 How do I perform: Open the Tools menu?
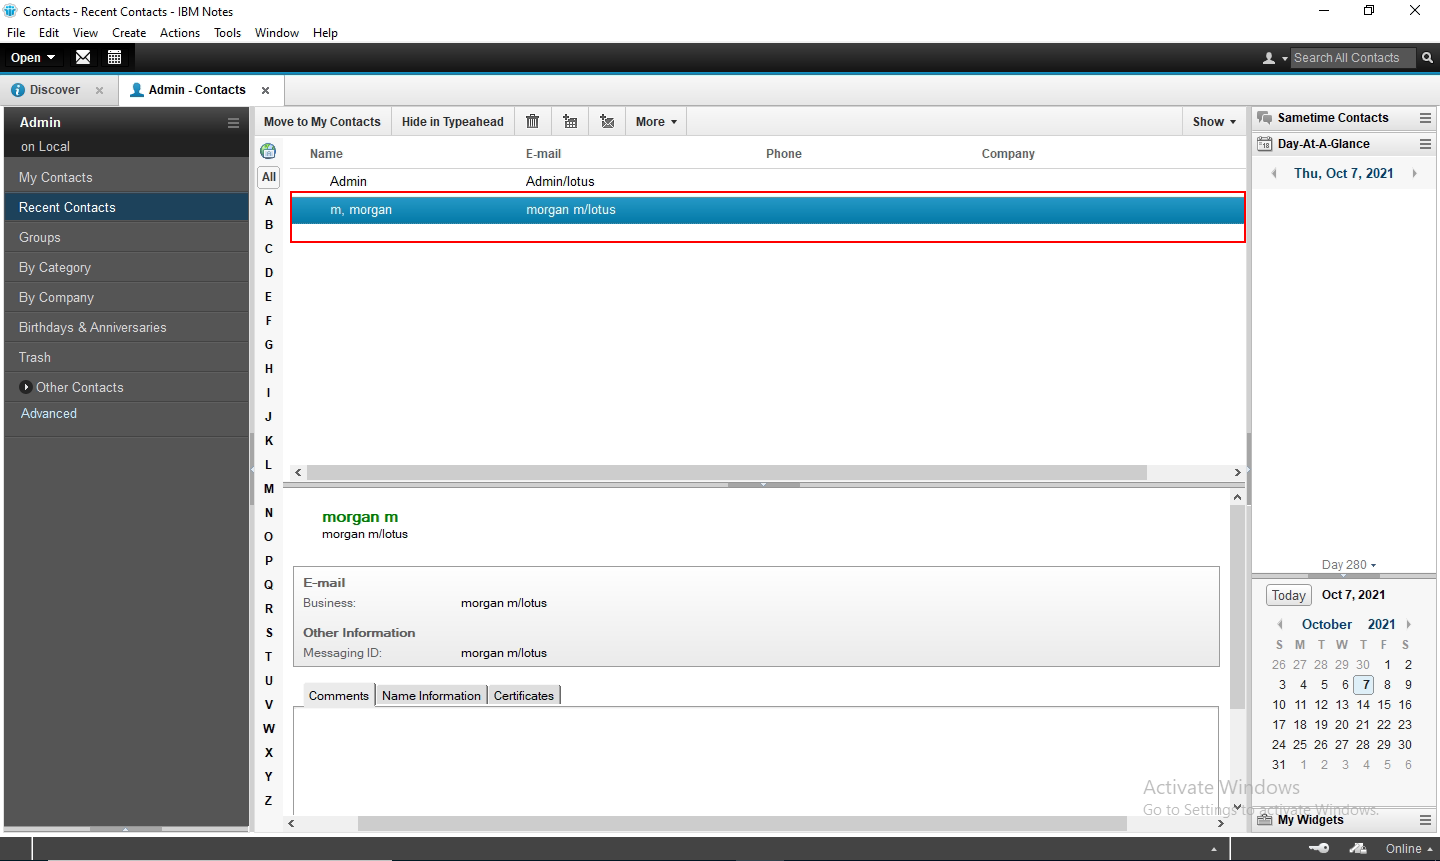pyautogui.click(x=227, y=32)
